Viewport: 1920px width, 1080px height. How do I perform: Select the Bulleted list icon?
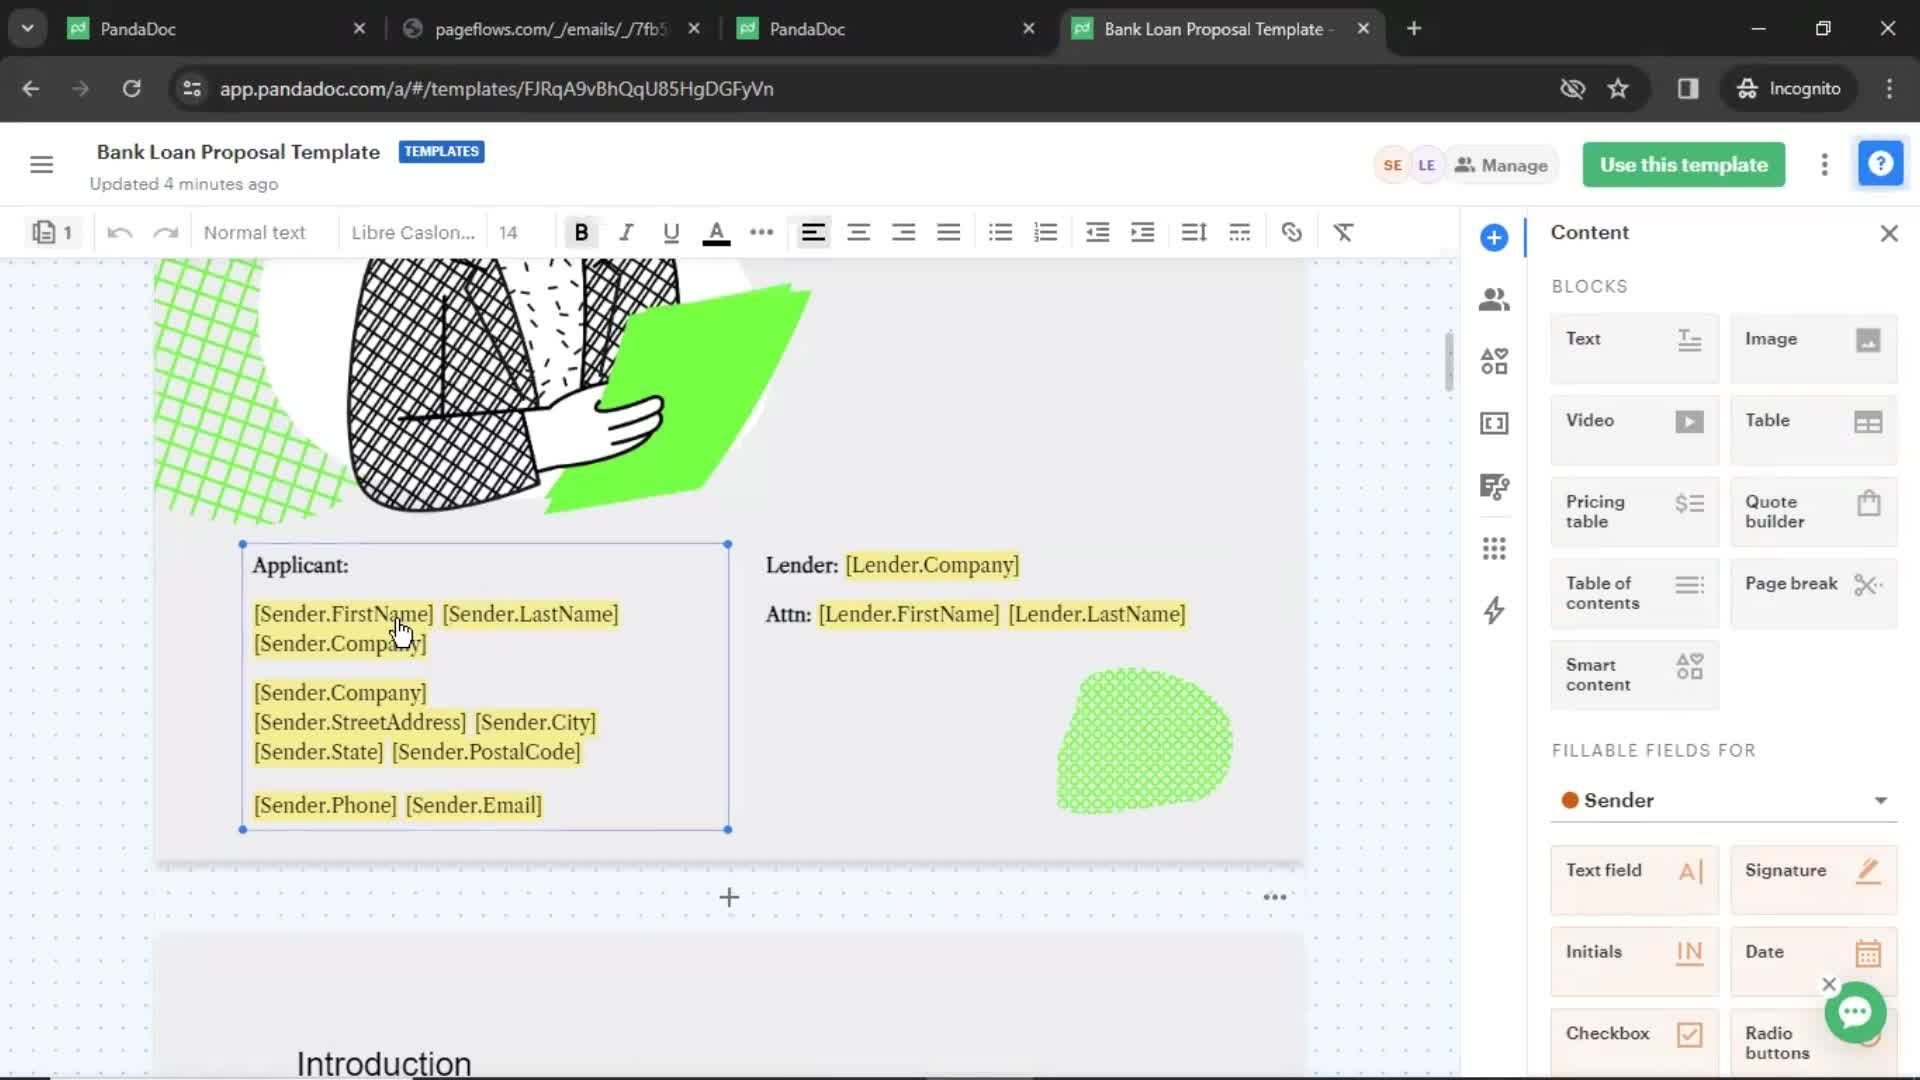1000,232
